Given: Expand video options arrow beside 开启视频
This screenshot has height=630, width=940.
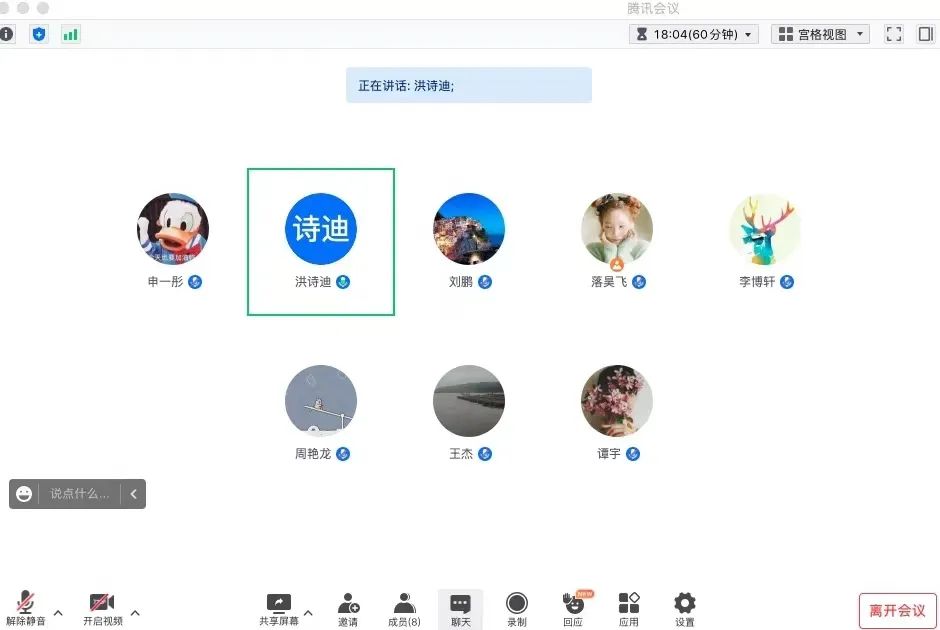Looking at the screenshot, I should click(135, 613).
